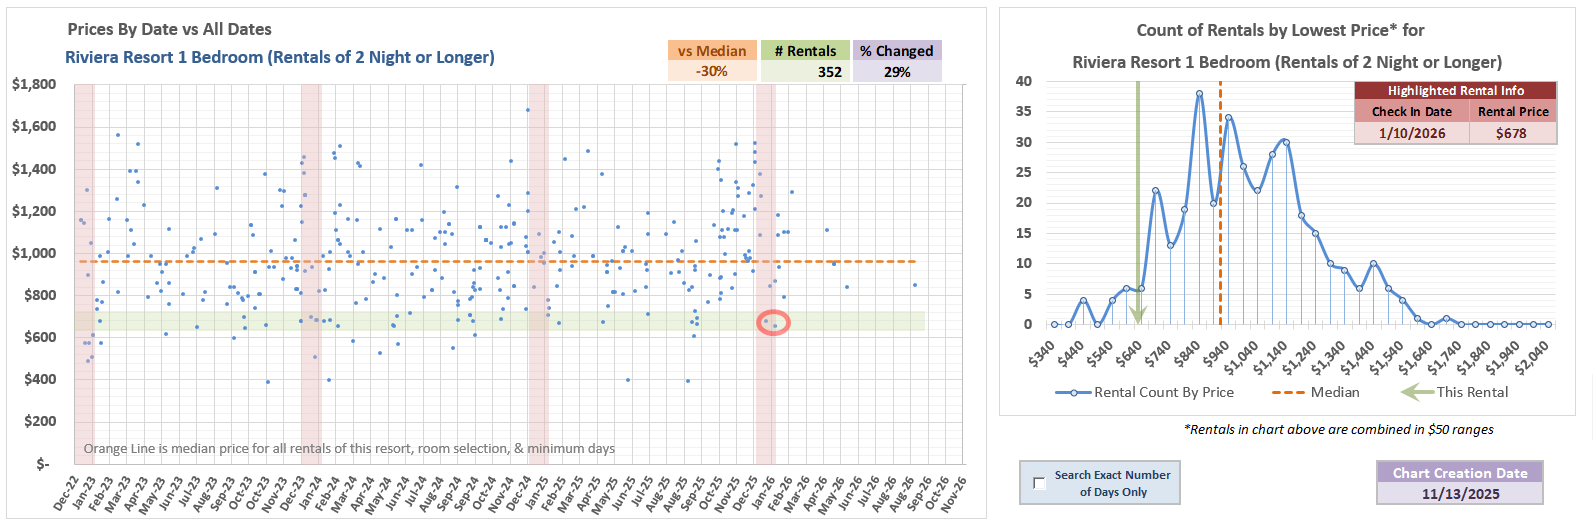Select the 11/13/2025 chart creation date cell
The image size is (1593, 525).
click(1460, 494)
